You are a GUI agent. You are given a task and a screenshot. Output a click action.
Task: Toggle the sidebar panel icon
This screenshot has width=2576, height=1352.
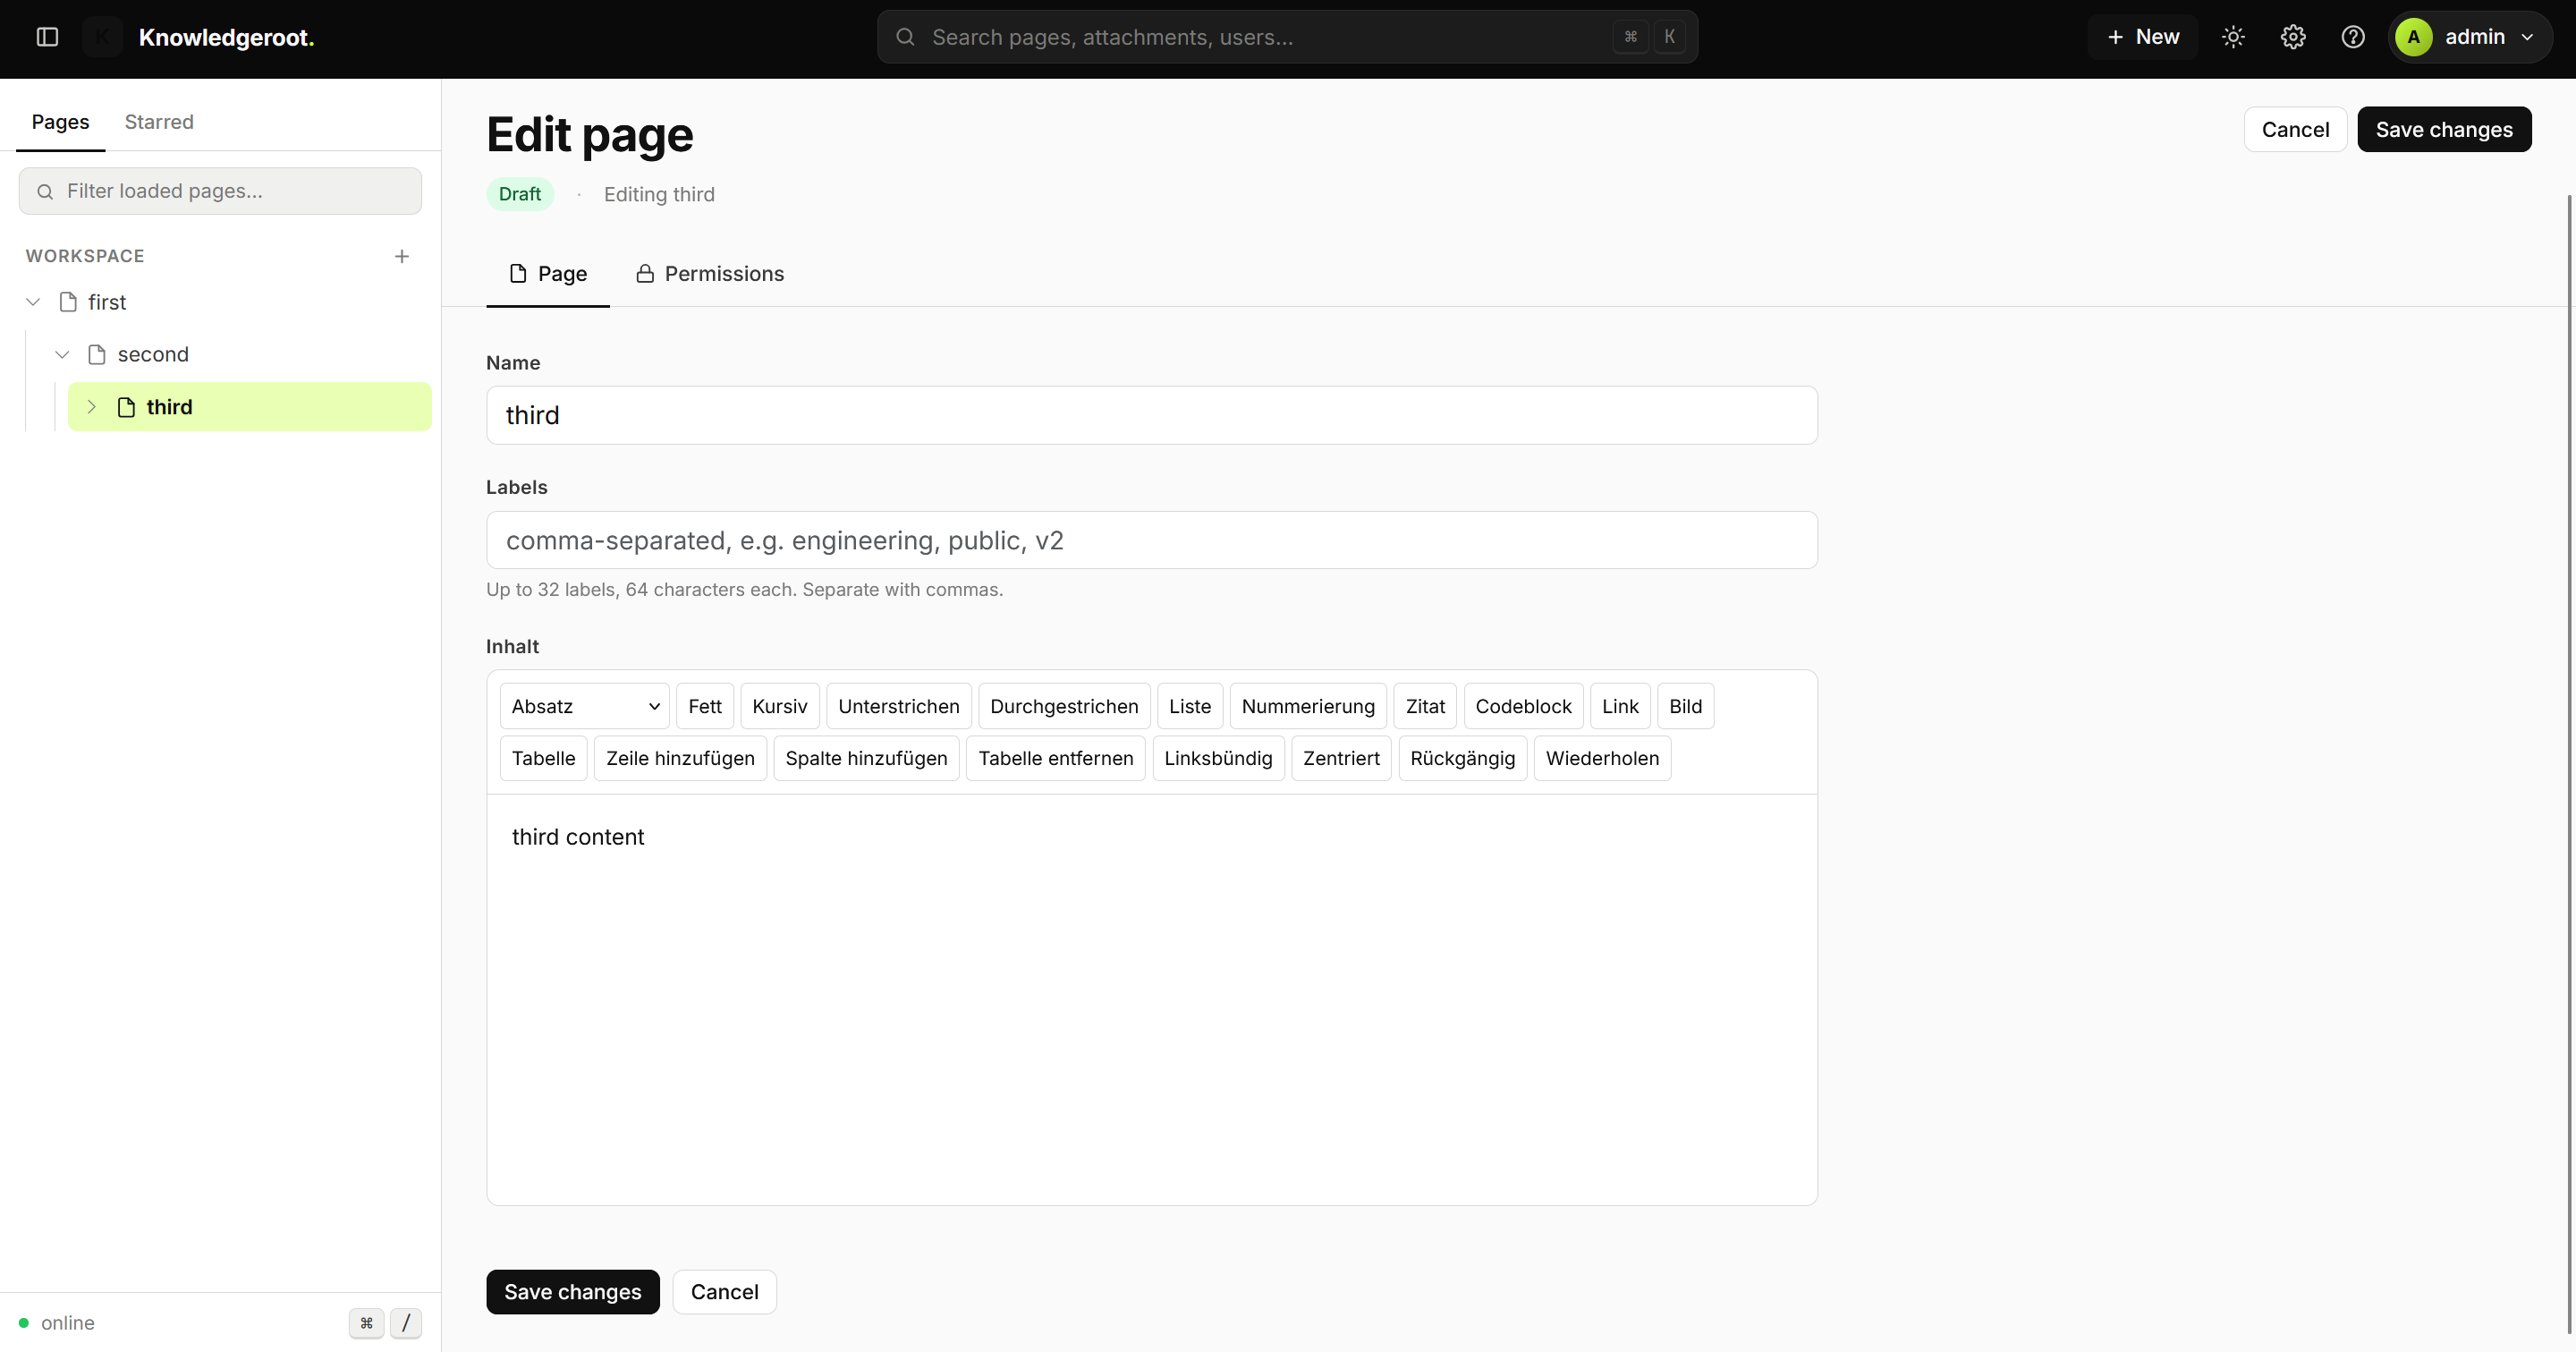[47, 37]
